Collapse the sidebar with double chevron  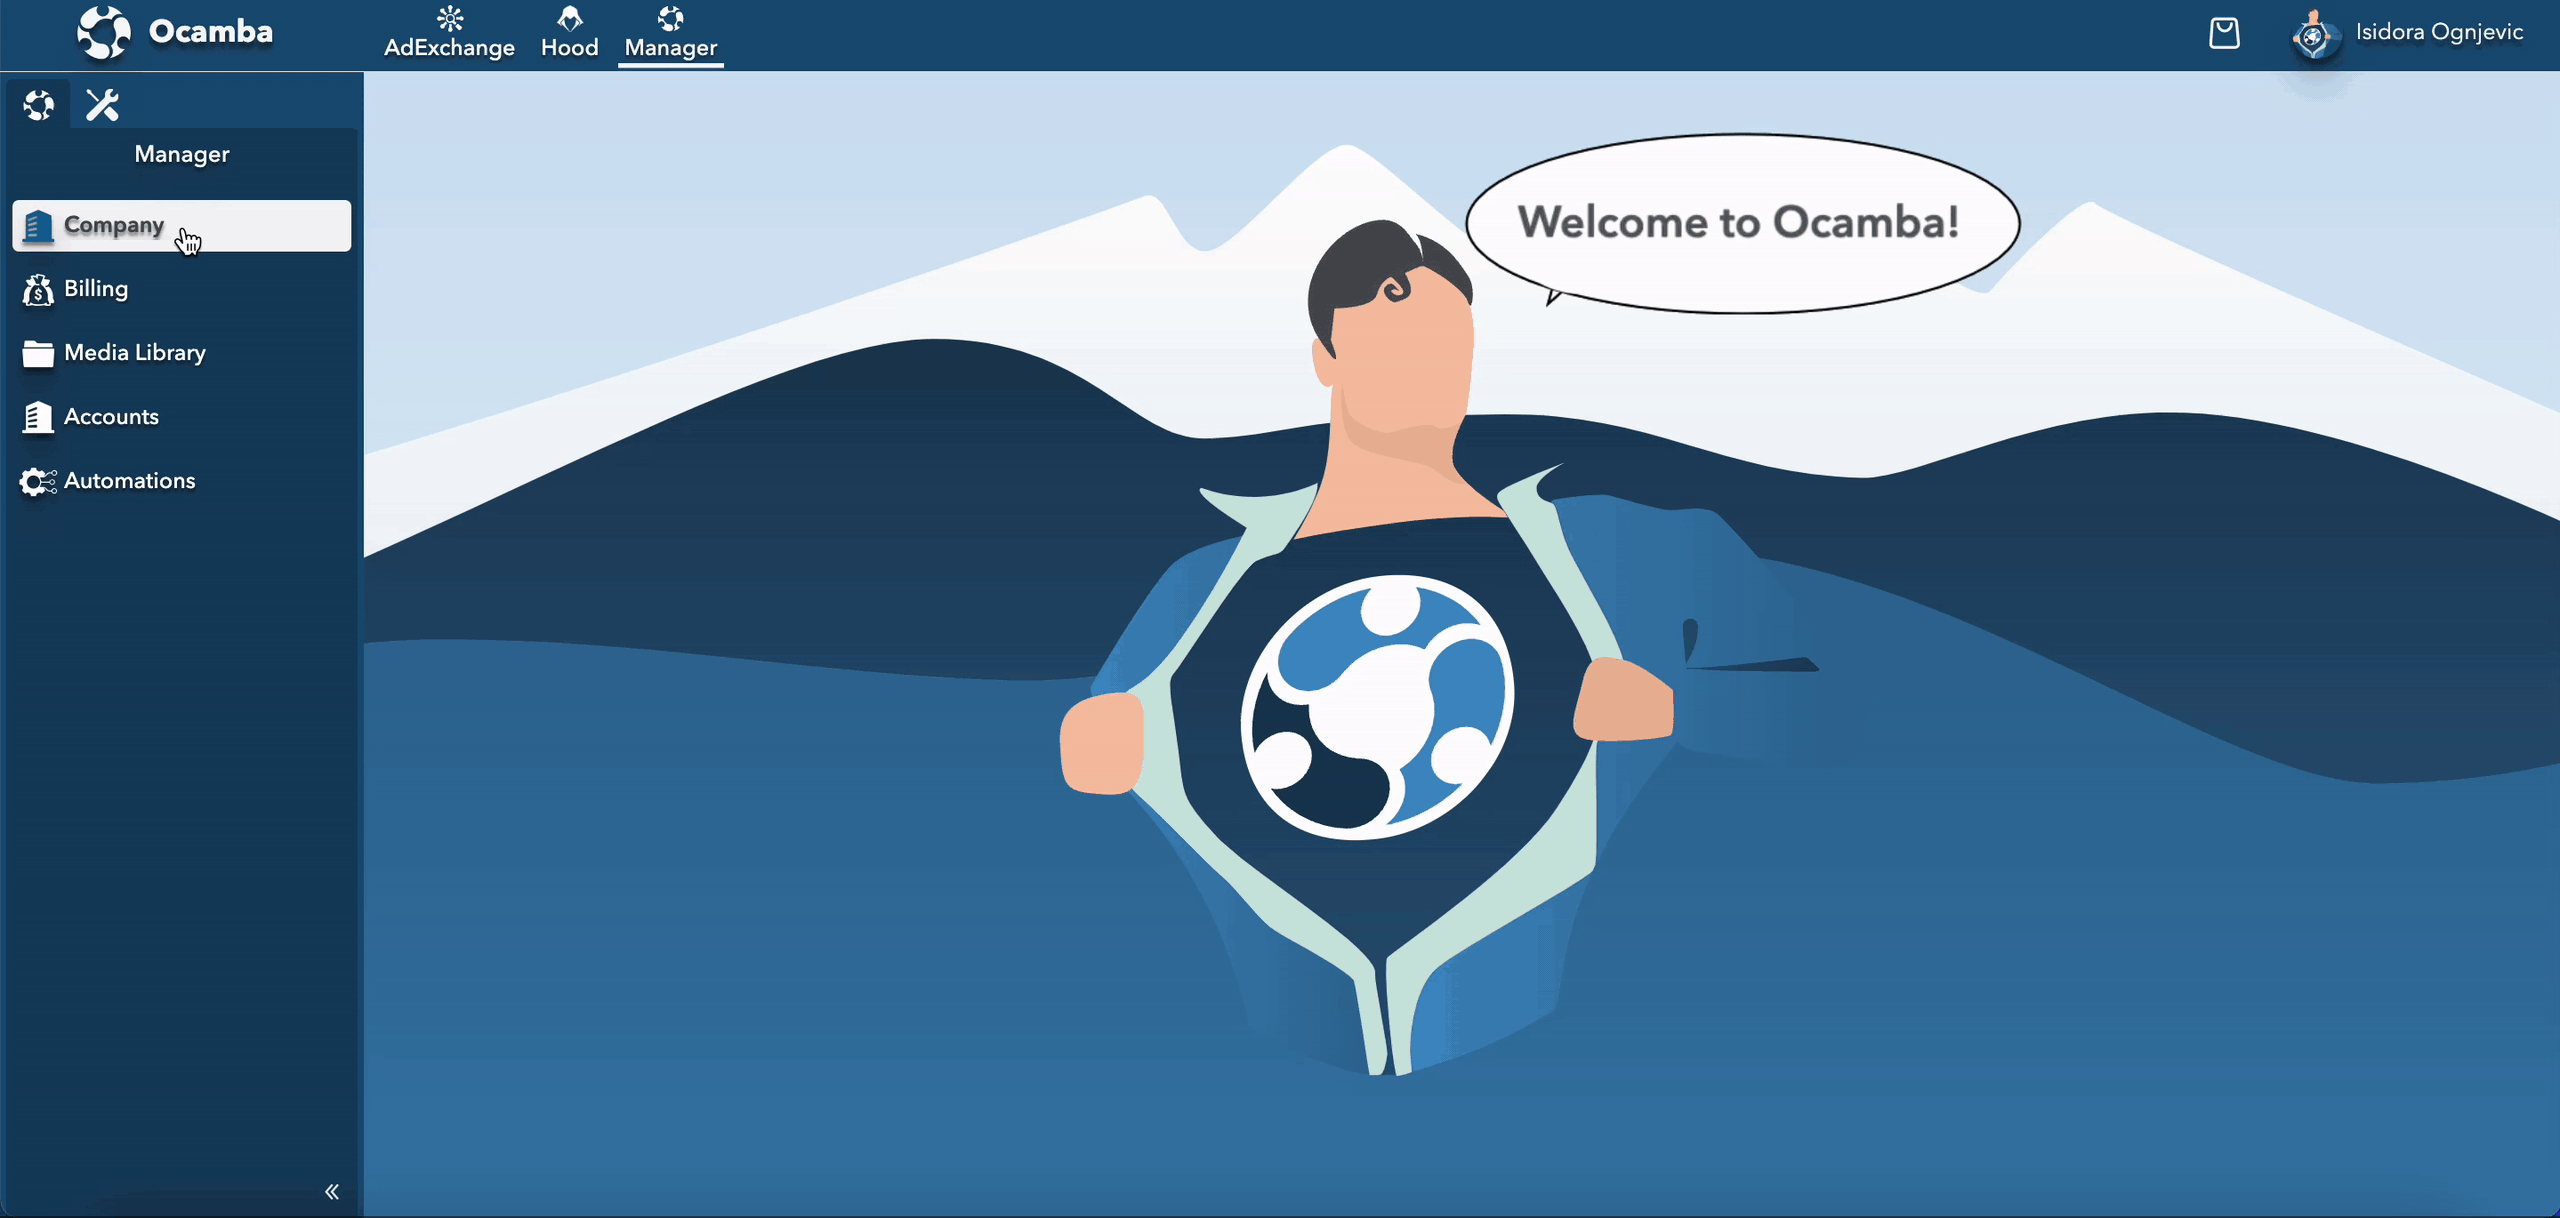click(x=332, y=1191)
